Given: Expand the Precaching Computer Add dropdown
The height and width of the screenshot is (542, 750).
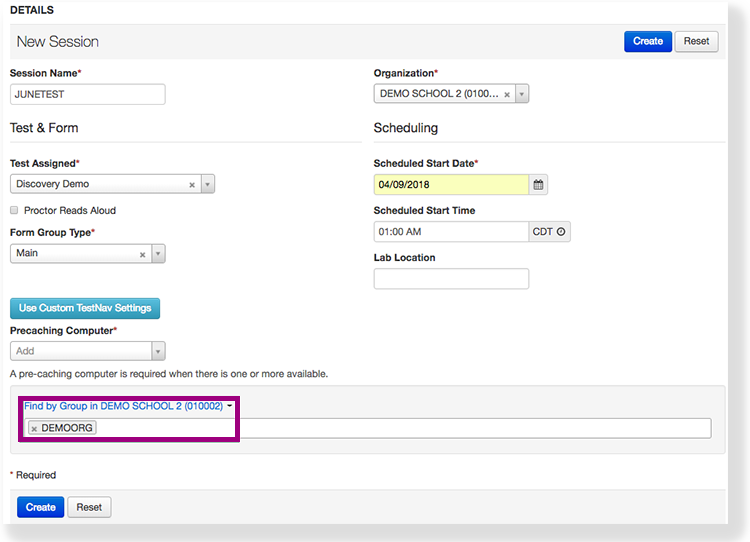Looking at the screenshot, I should pos(158,351).
